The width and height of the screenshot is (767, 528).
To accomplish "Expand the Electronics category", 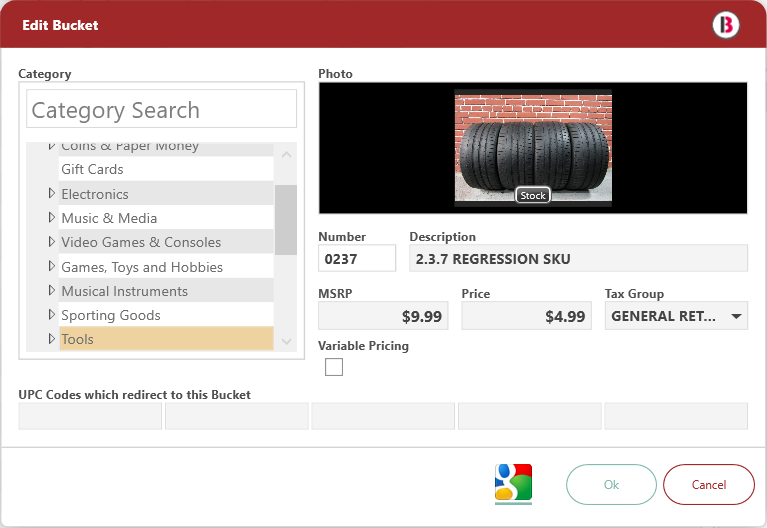I will 51,193.
